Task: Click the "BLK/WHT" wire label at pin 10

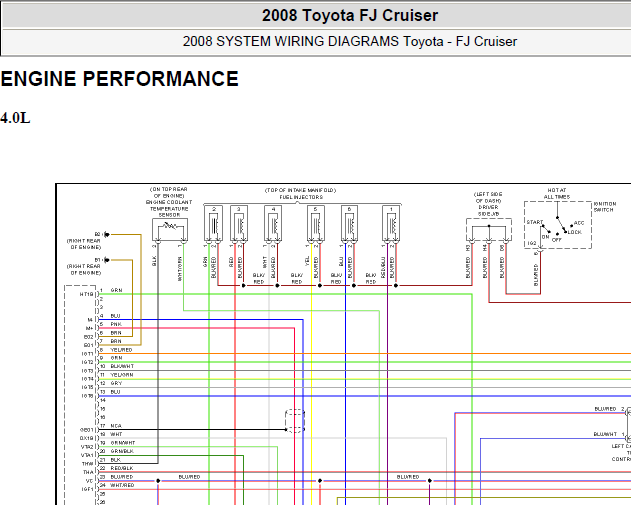Action: point(122,367)
